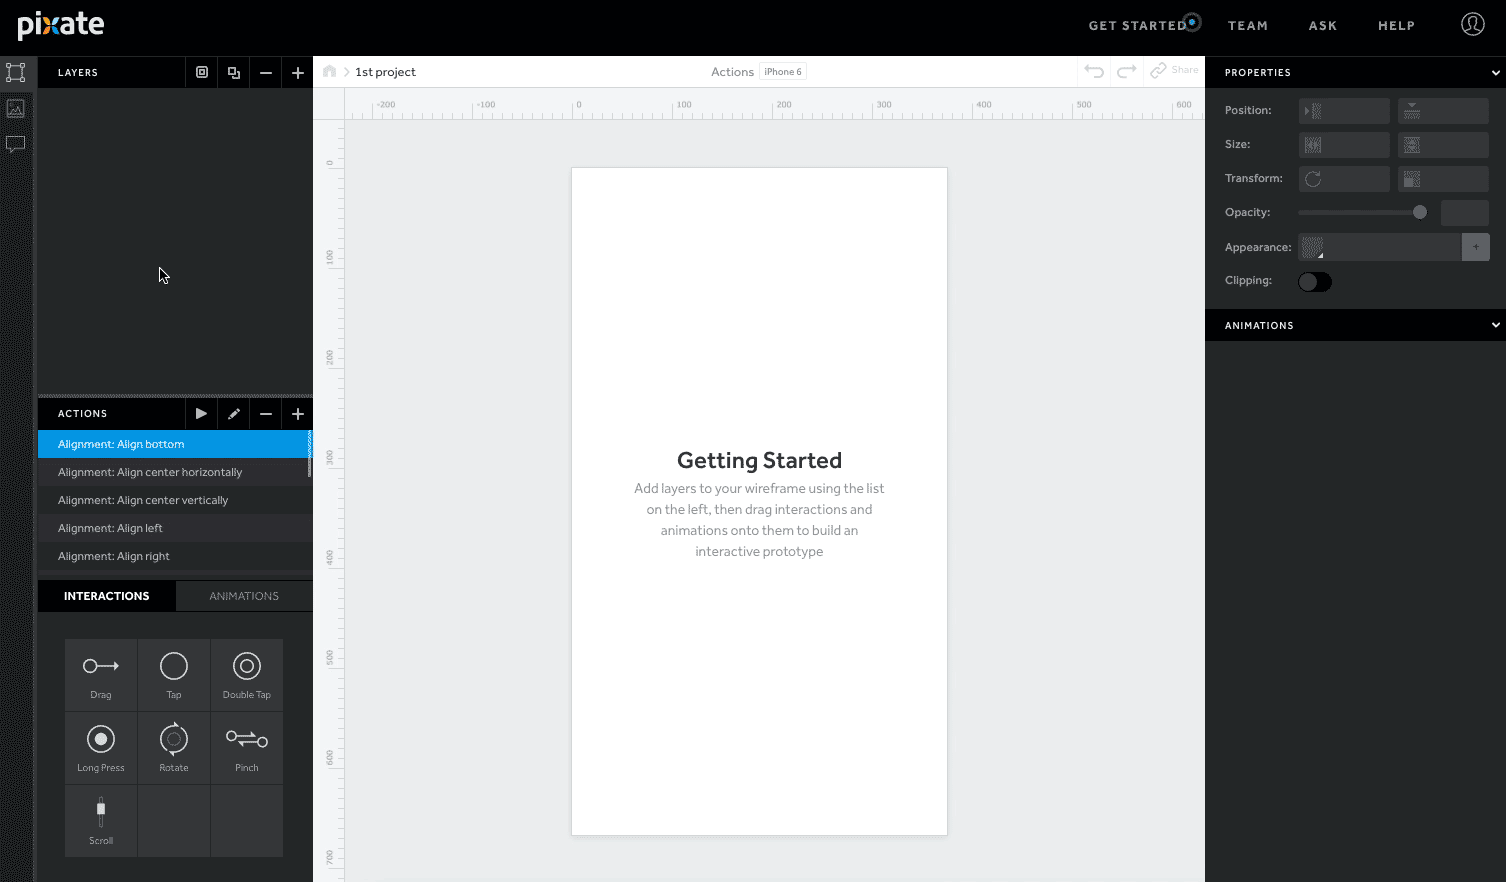Click the remove layer minus icon
The height and width of the screenshot is (882, 1506).
click(x=265, y=73)
